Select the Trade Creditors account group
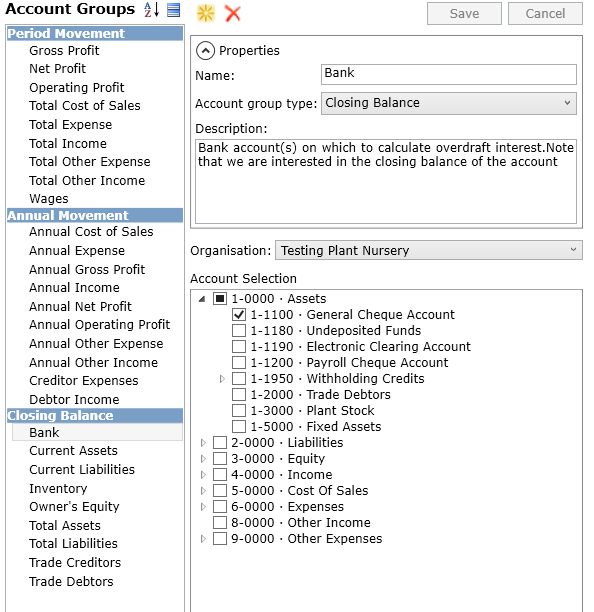The height and width of the screenshot is (612, 594). click(75, 562)
